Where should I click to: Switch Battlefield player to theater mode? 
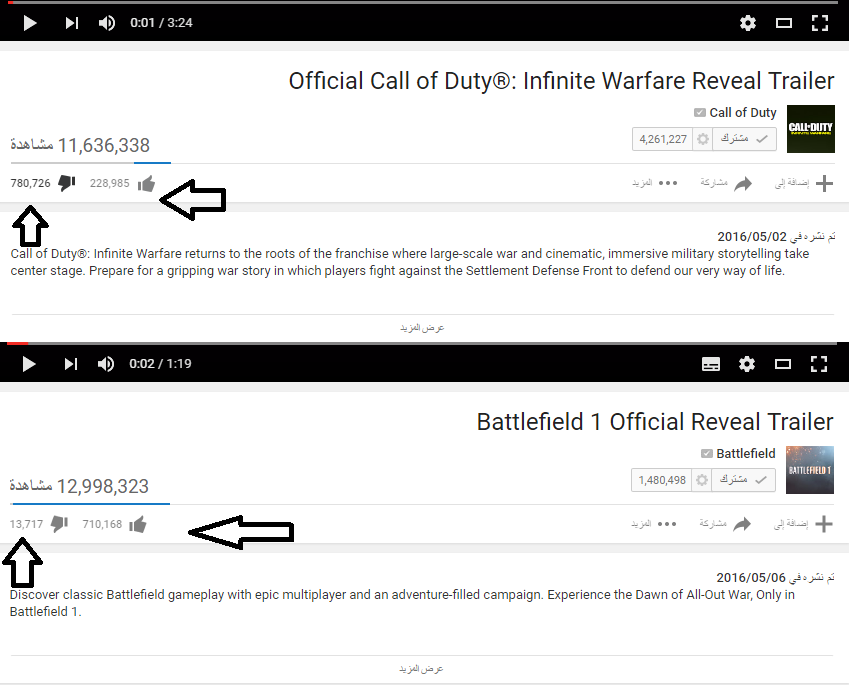click(x=782, y=364)
